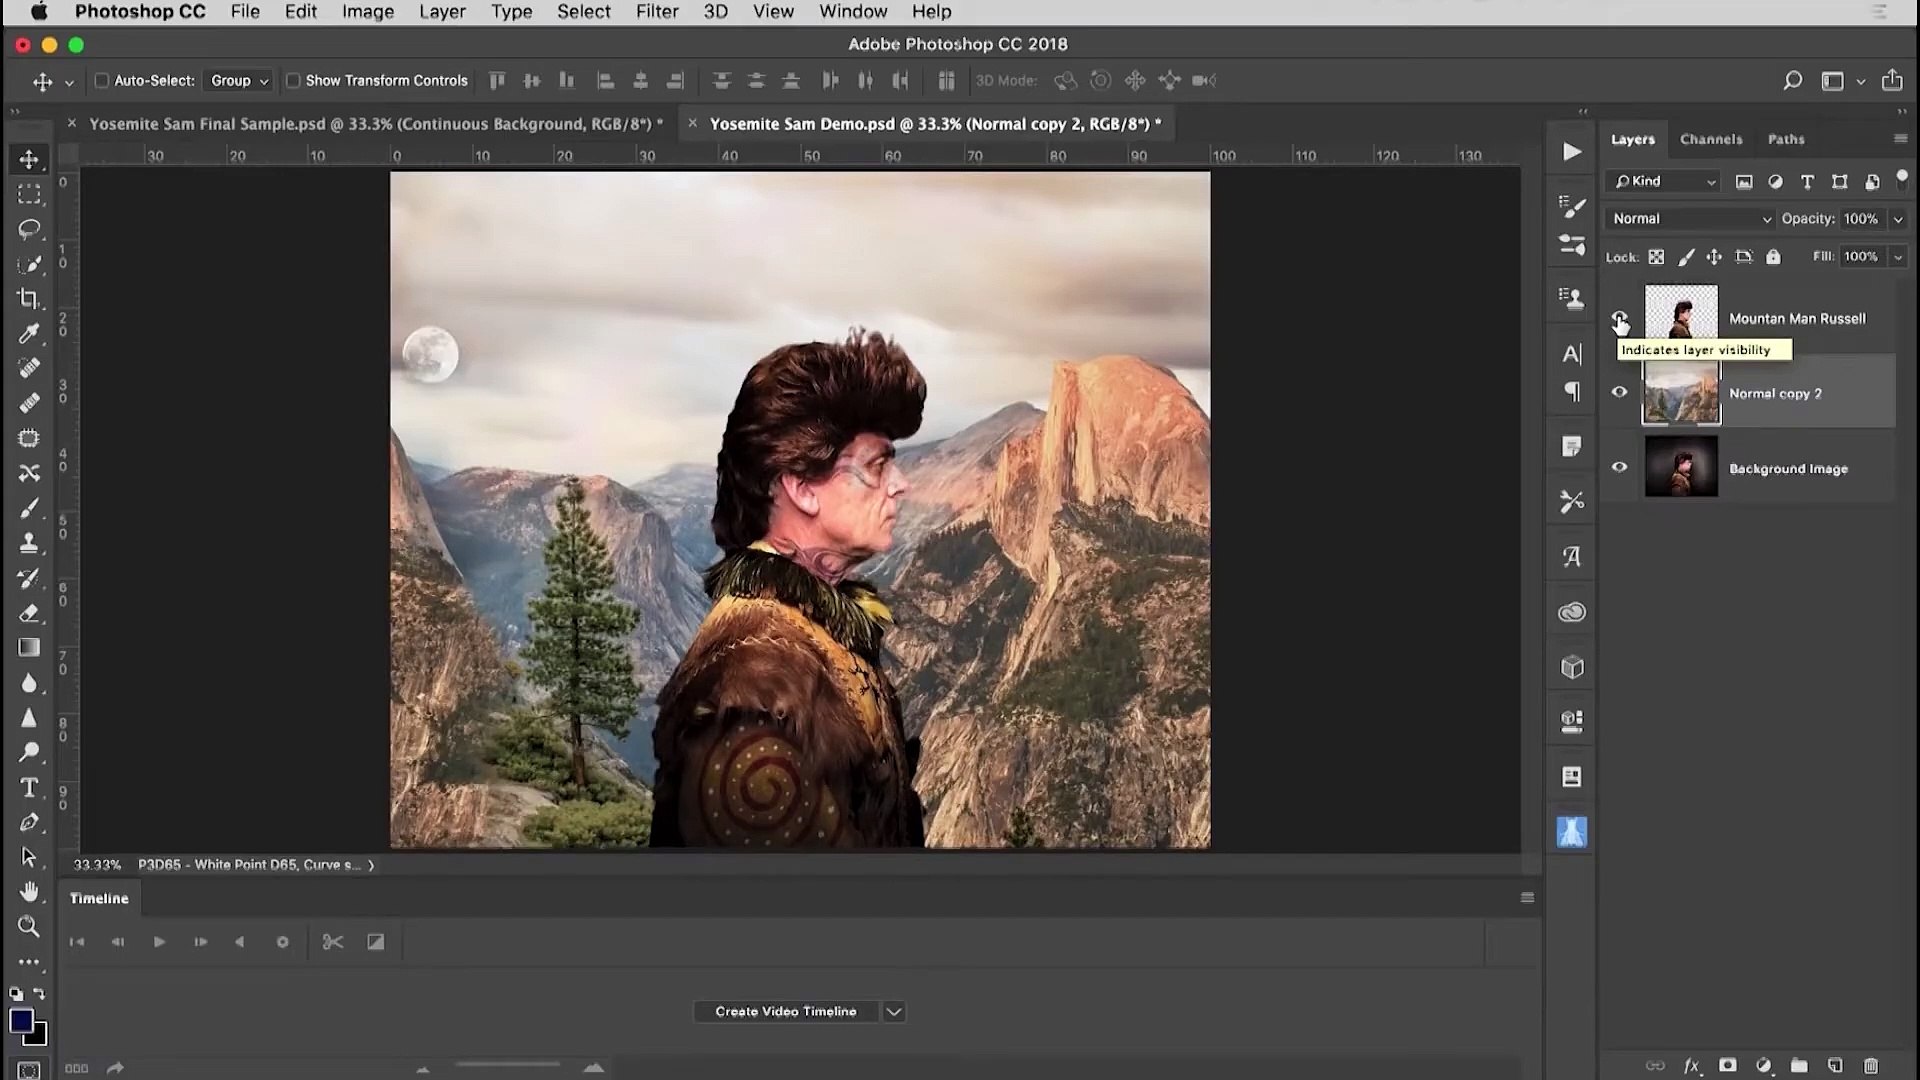Viewport: 1920px width, 1080px height.
Task: Enable Show Transform Controls checkbox
Action: click(x=293, y=81)
